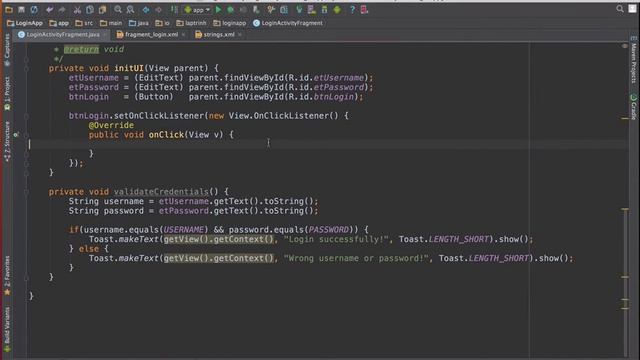Image resolution: width=640 pixels, height=360 pixels.
Task: Toggle the Gradle tool window
Action: tap(633, 107)
